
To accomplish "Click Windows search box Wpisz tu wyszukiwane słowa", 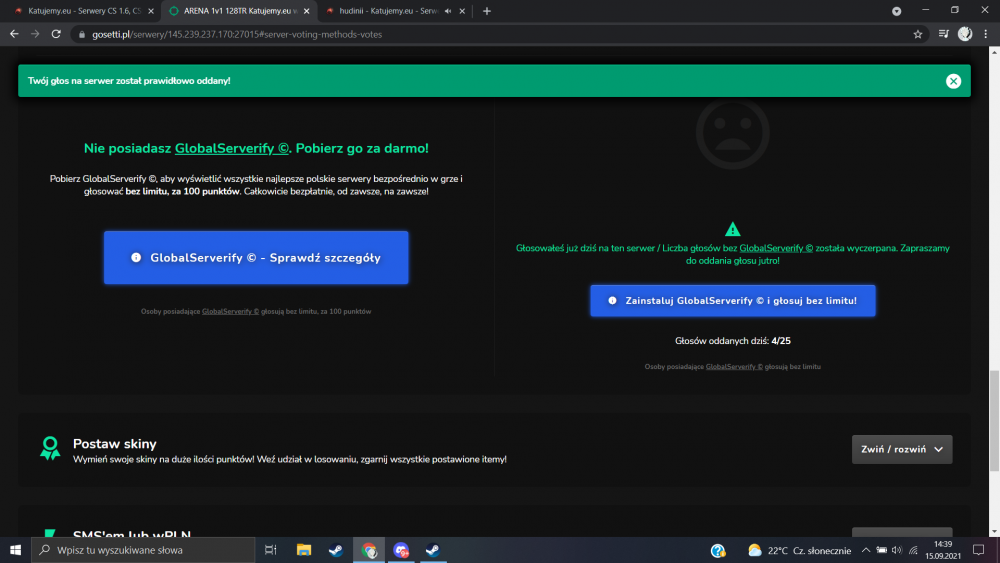I will [143, 550].
